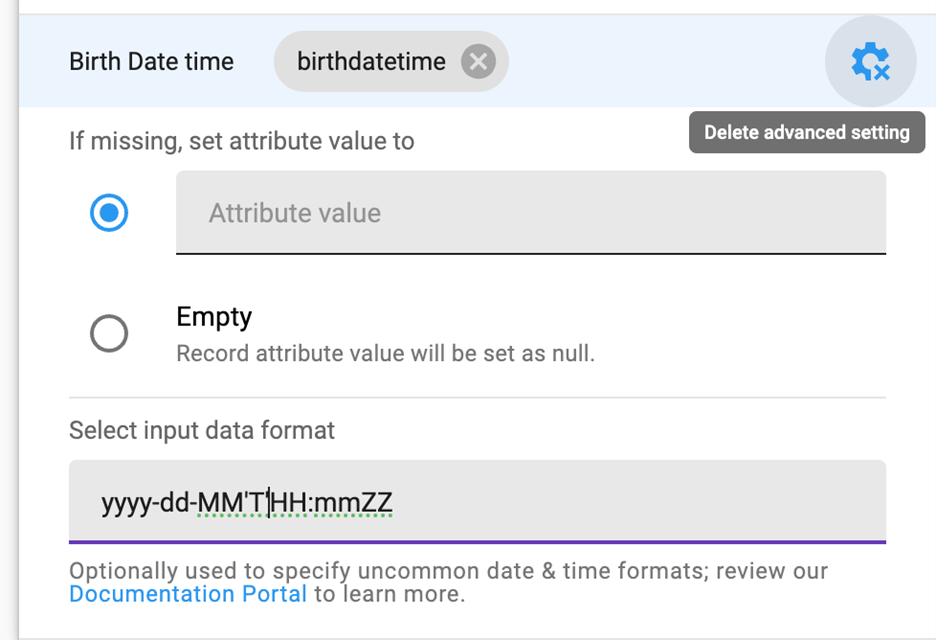Enable the top radio option for attribute value
The width and height of the screenshot is (936, 640).
109,213
